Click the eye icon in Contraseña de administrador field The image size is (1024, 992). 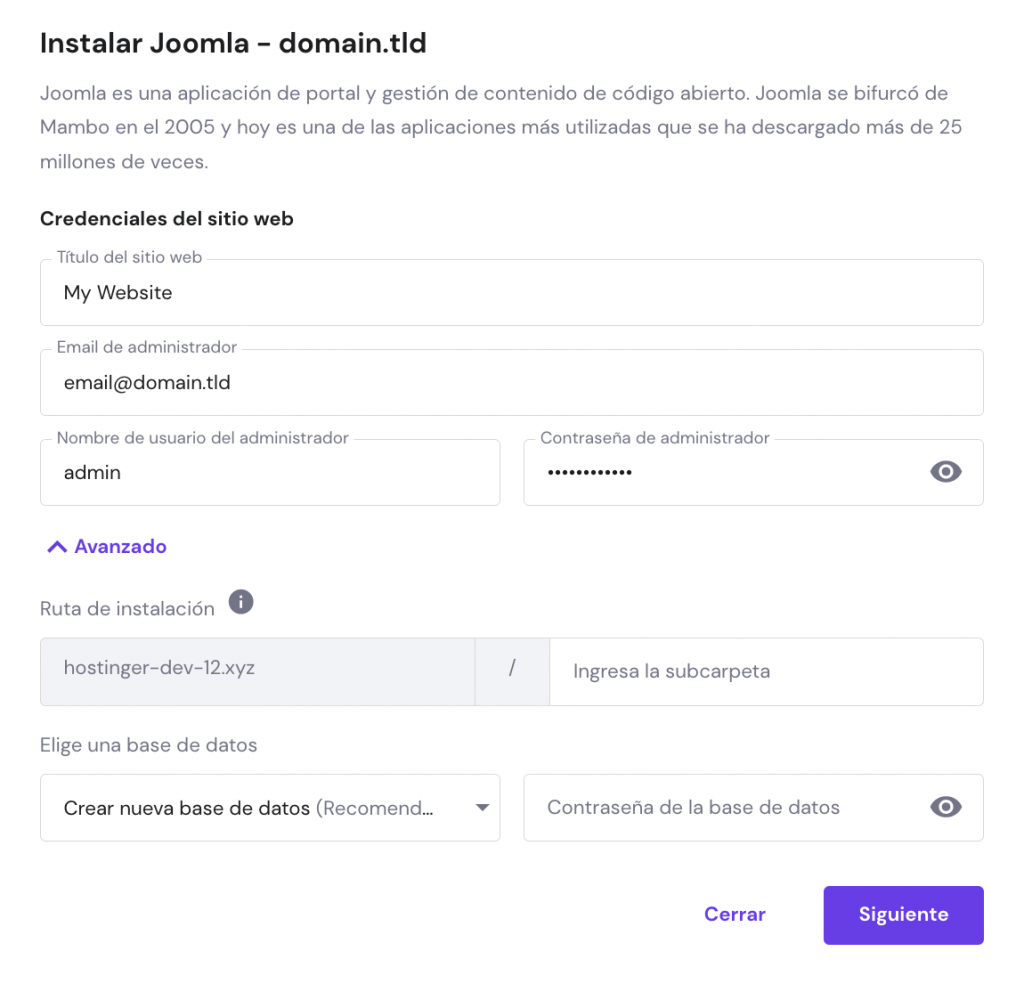(x=945, y=471)
